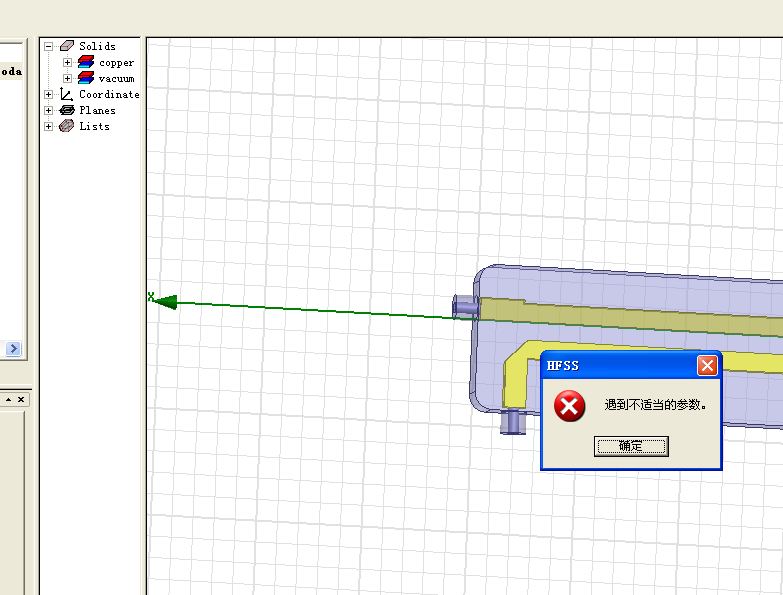Screen dimensions: 783x595
Task: Expand the Planes tree node
Action: [48, 110]
